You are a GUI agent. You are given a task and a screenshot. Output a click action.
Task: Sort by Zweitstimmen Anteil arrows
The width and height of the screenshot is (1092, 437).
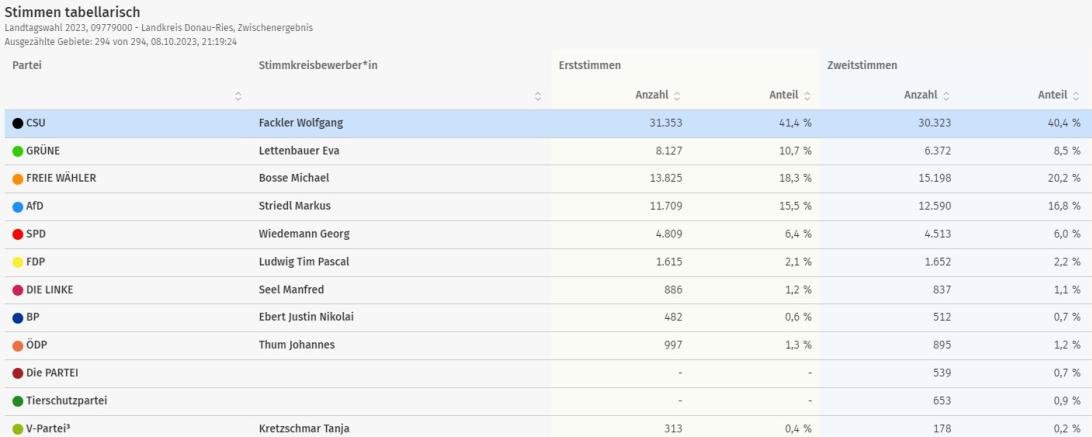[1076, 95]
